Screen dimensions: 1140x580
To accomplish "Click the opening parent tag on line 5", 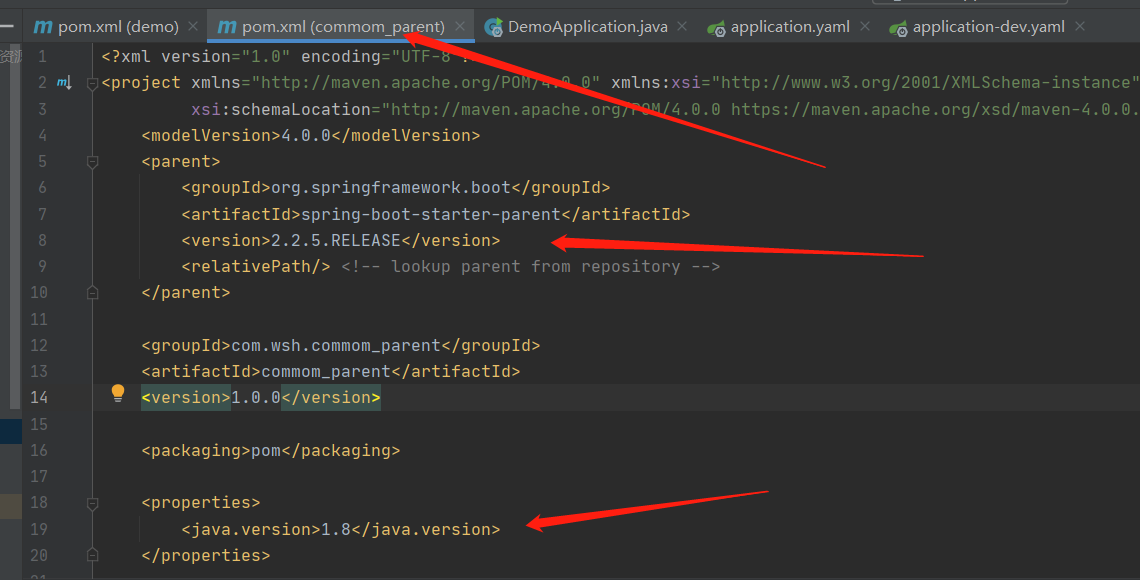I will 181,161.
